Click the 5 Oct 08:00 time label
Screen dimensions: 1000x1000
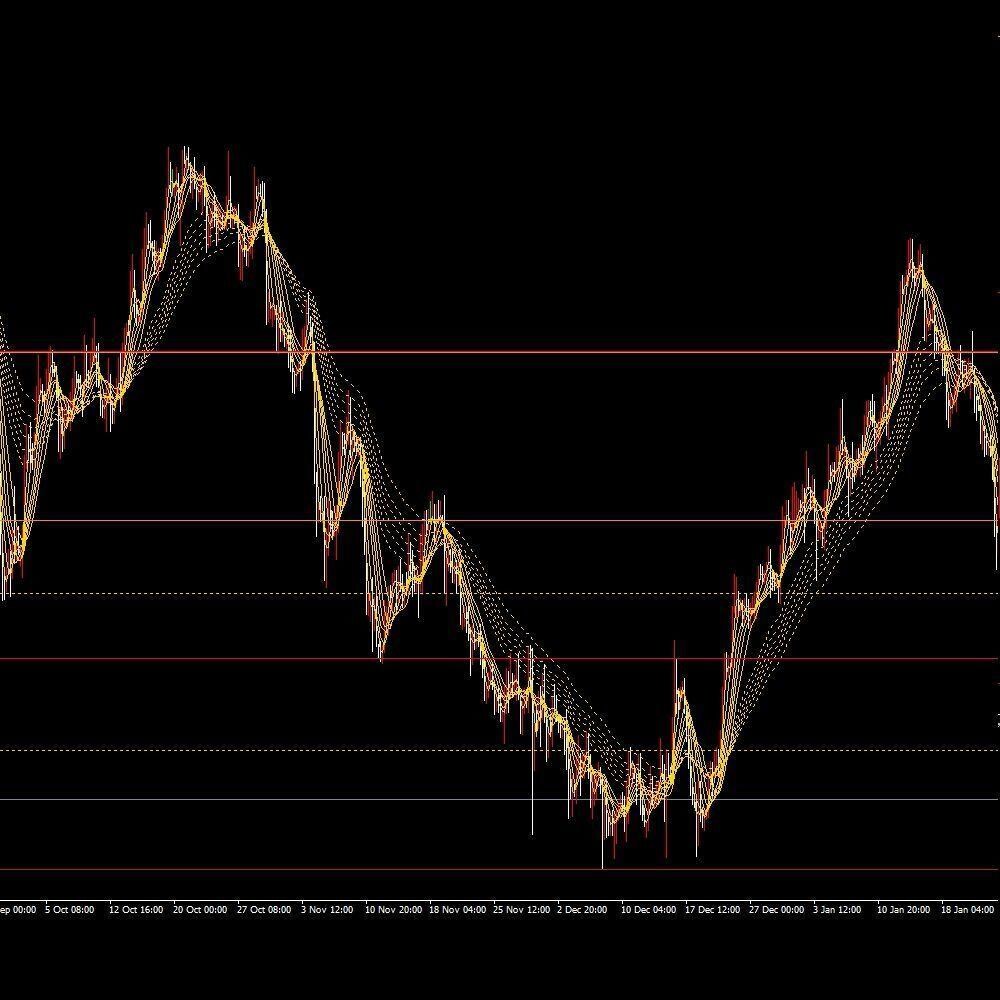tap(70, 909)
